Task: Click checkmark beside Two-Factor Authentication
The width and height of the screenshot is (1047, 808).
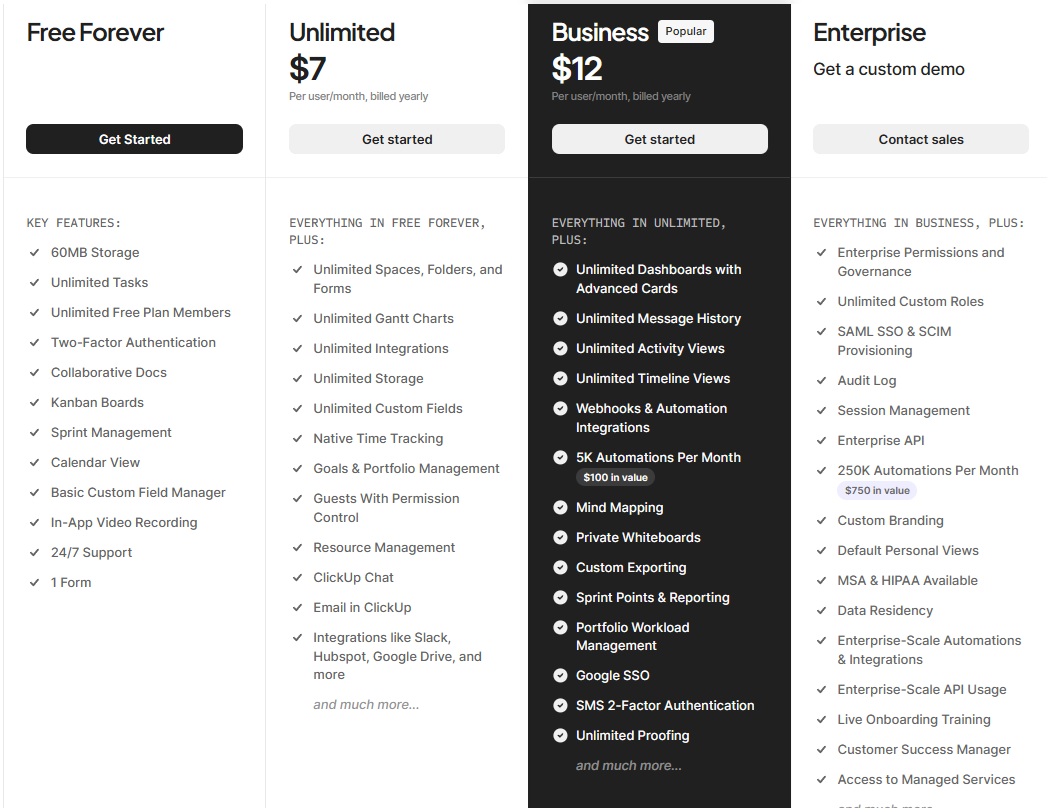Action: (x=34, y=343)
